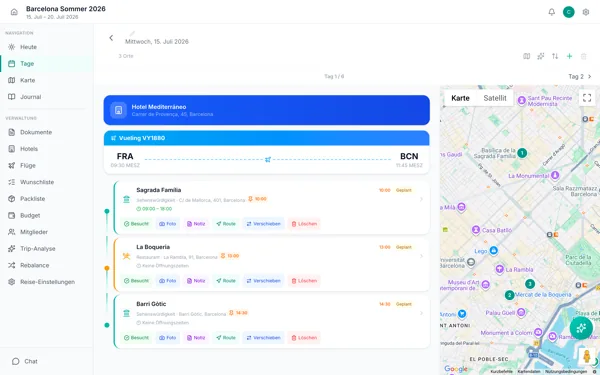This screenshot has height=375, width=600.
Task: Add Notiz to Barri Gòtic
Action: pyautogui.click(x=196, y=338)
